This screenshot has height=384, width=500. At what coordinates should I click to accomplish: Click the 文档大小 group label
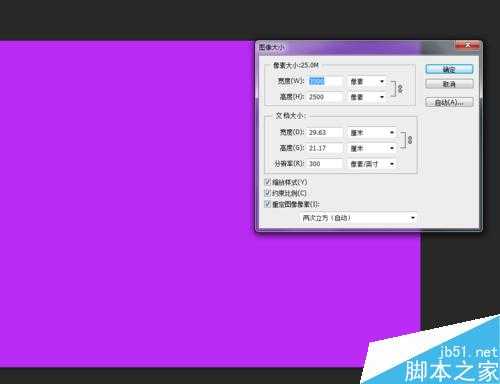290,116
